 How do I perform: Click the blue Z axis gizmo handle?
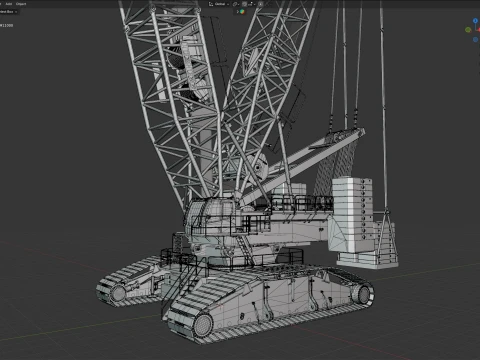(475, 21)
